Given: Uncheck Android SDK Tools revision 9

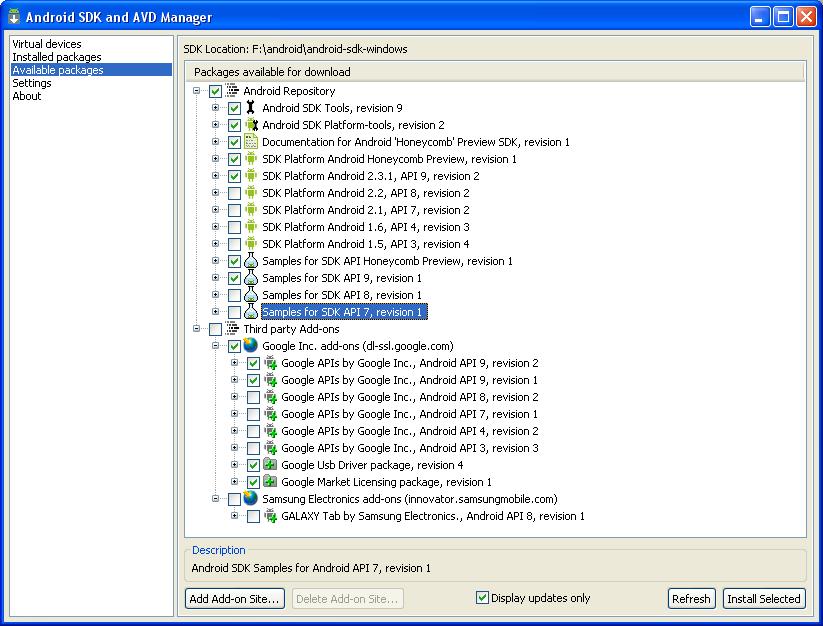Looking at the screenshot, I should (234, 109).
